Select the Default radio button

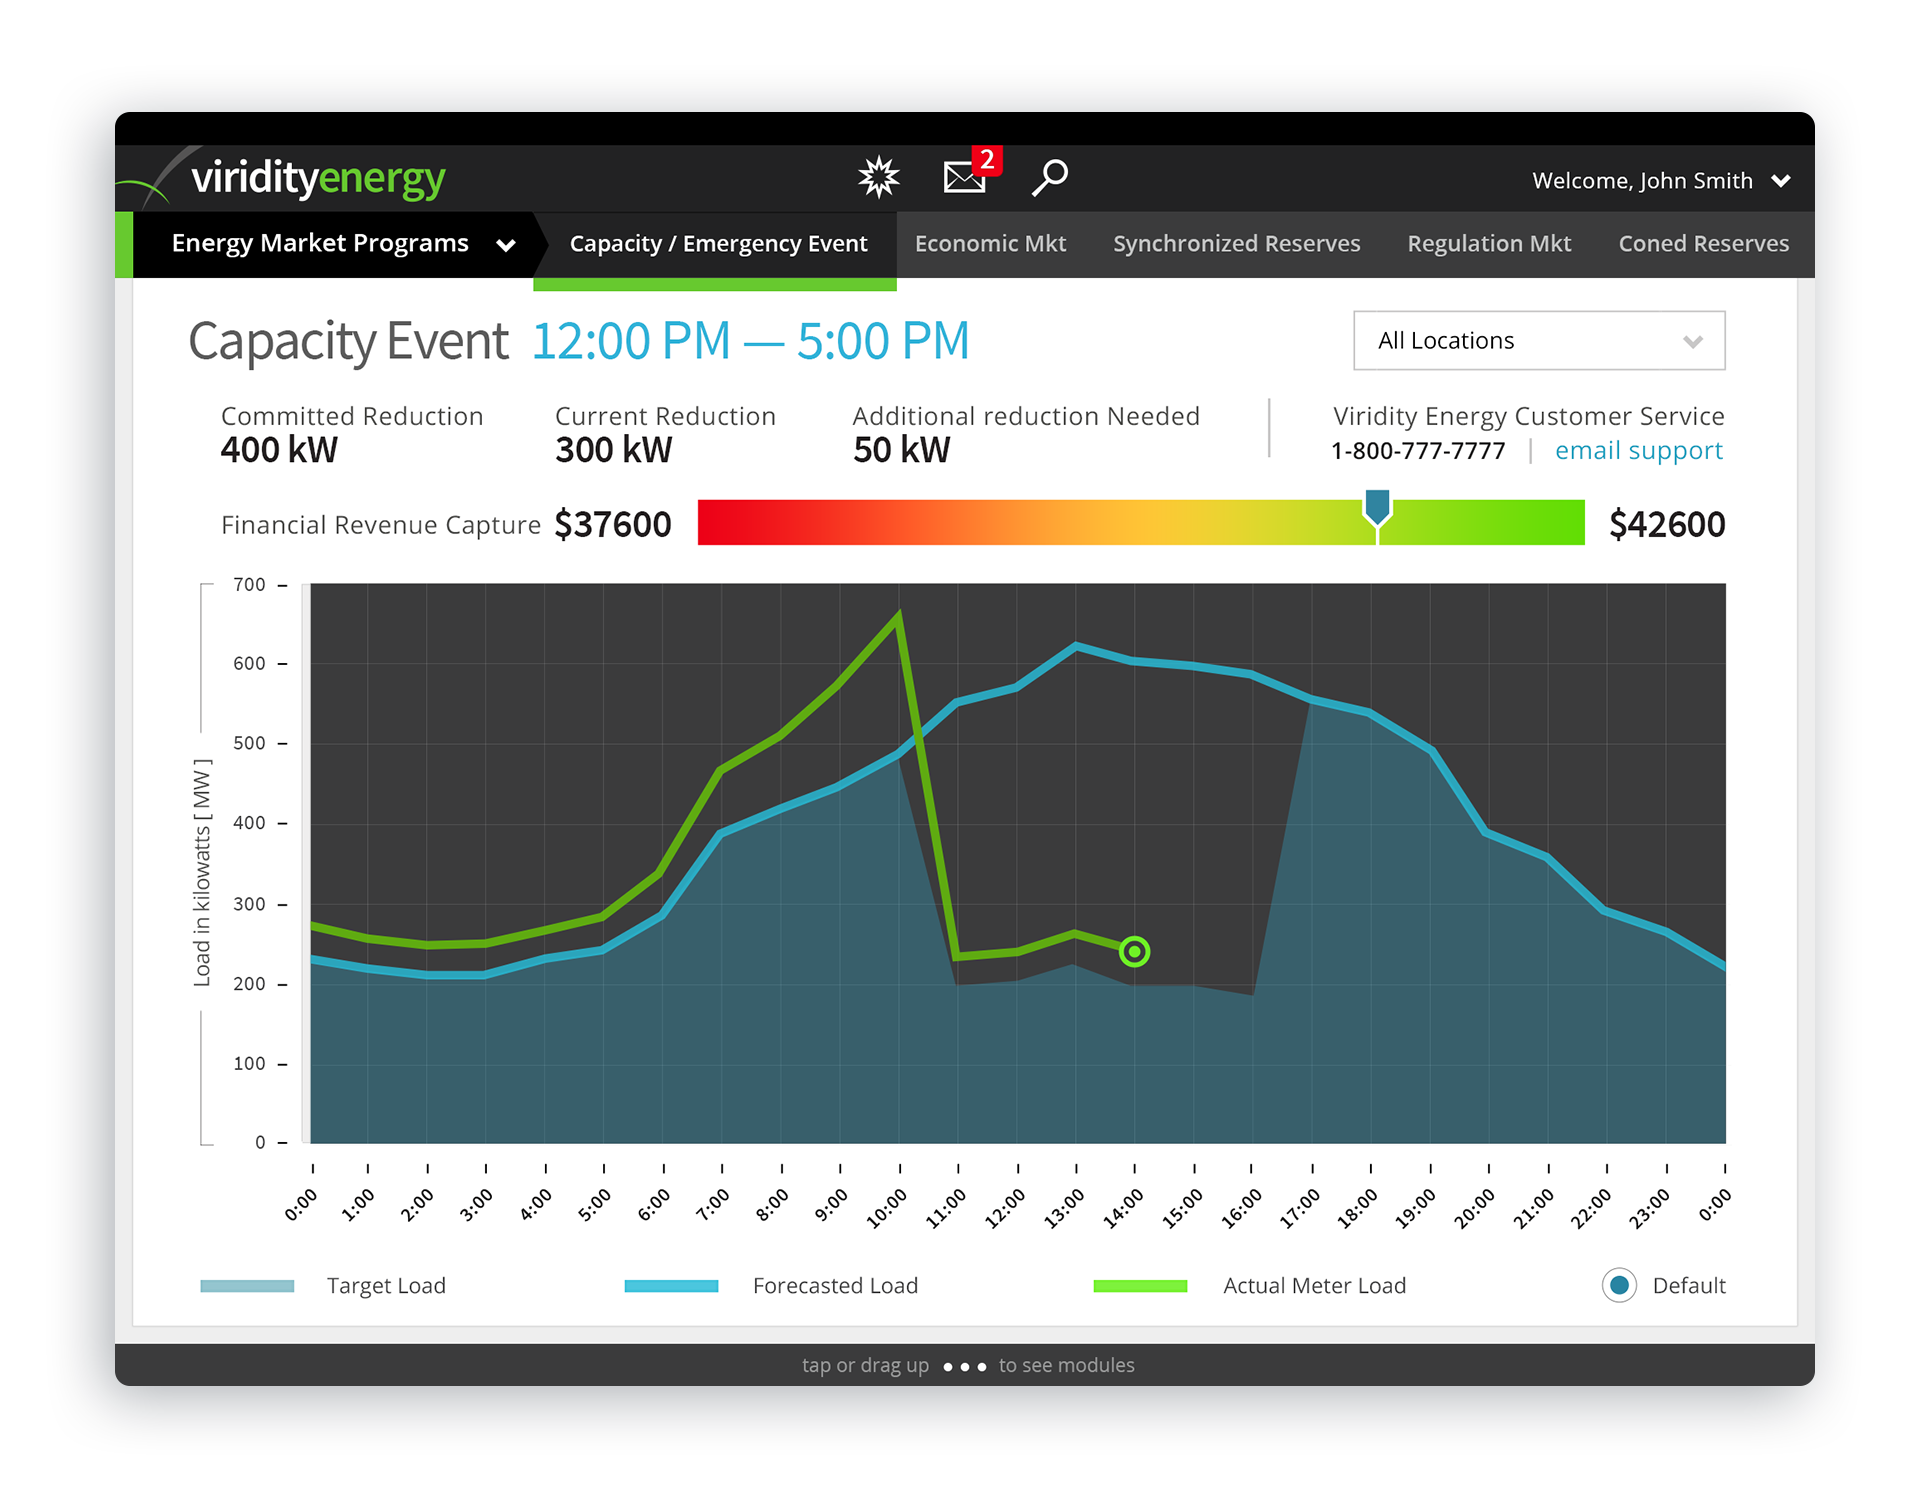tap(1619, 1285)
